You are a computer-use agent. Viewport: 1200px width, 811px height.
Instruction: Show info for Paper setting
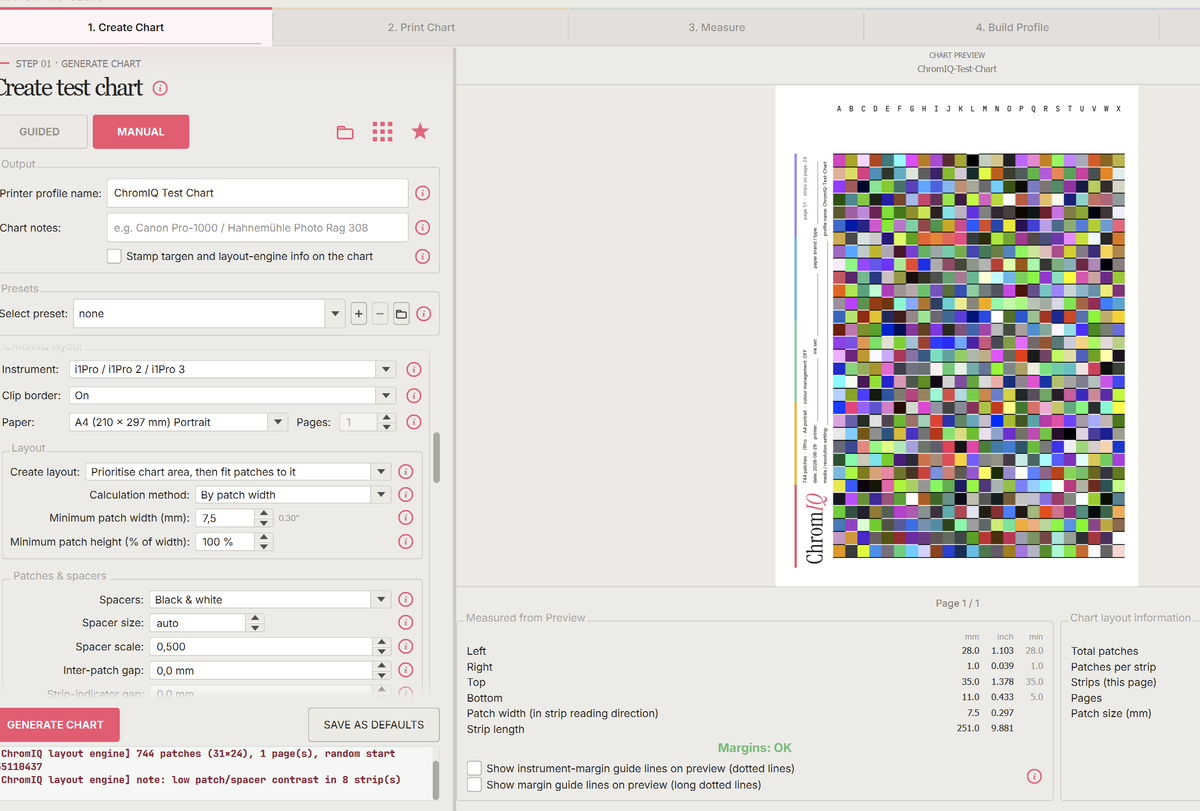click(414, 422)
